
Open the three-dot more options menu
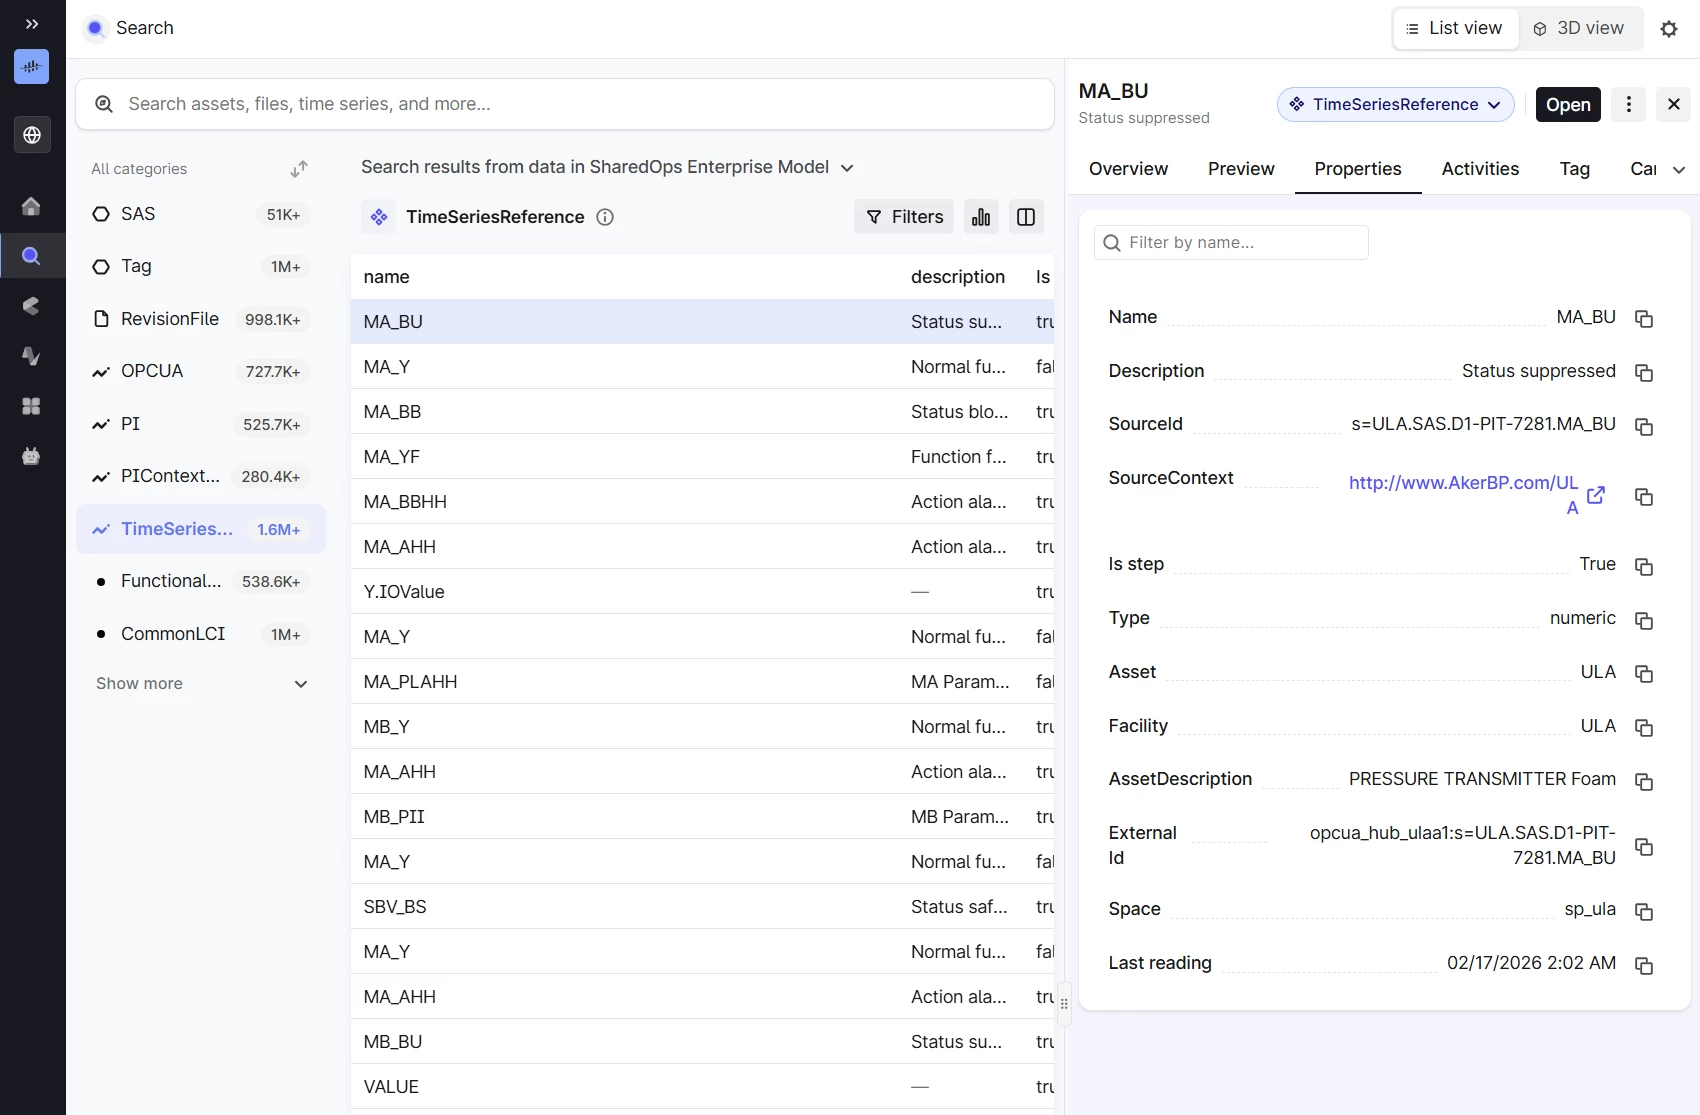click(x=1629, y=104)
